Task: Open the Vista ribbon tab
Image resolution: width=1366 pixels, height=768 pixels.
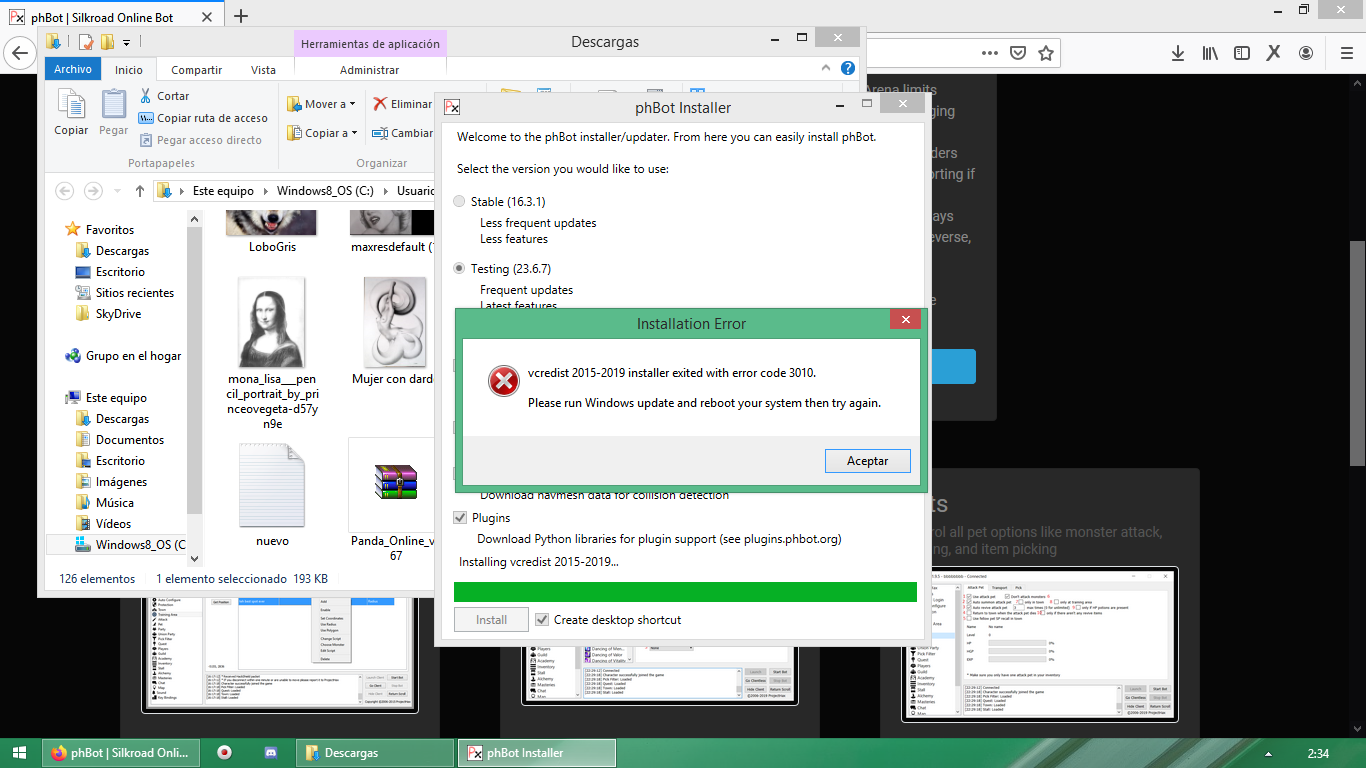Action: (263, 70)
